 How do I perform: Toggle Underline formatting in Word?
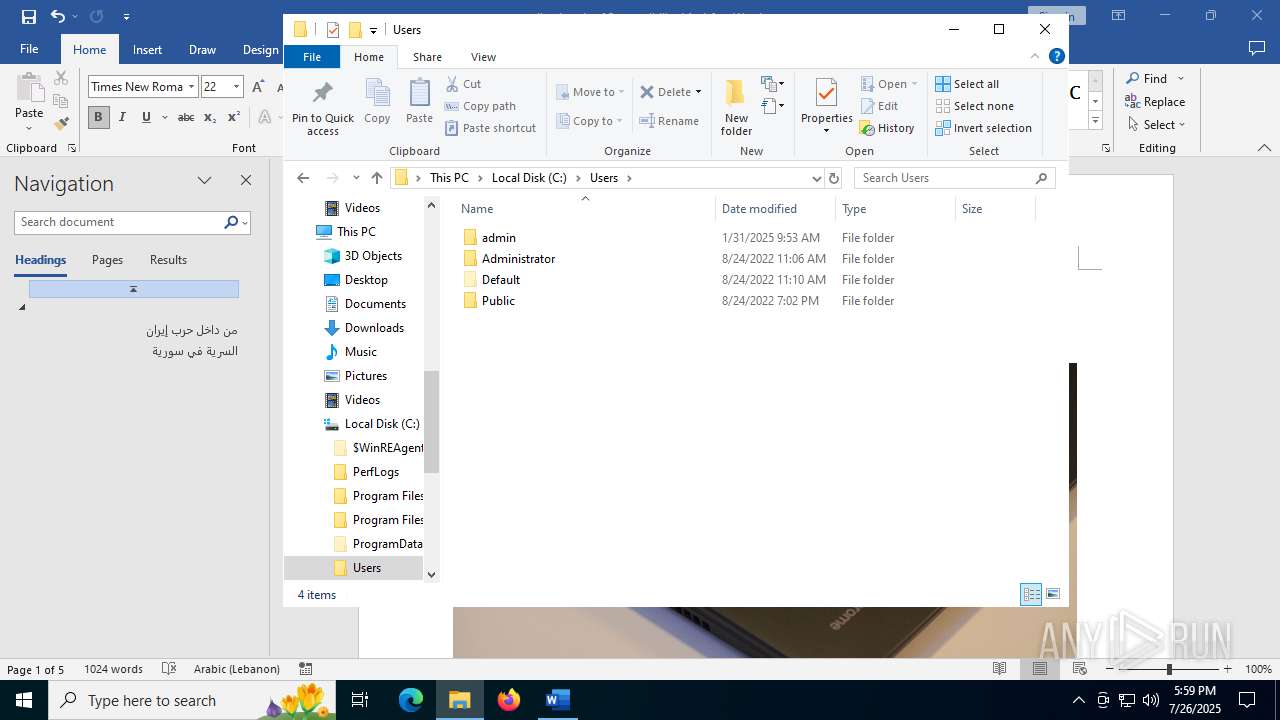click(146, 117)
